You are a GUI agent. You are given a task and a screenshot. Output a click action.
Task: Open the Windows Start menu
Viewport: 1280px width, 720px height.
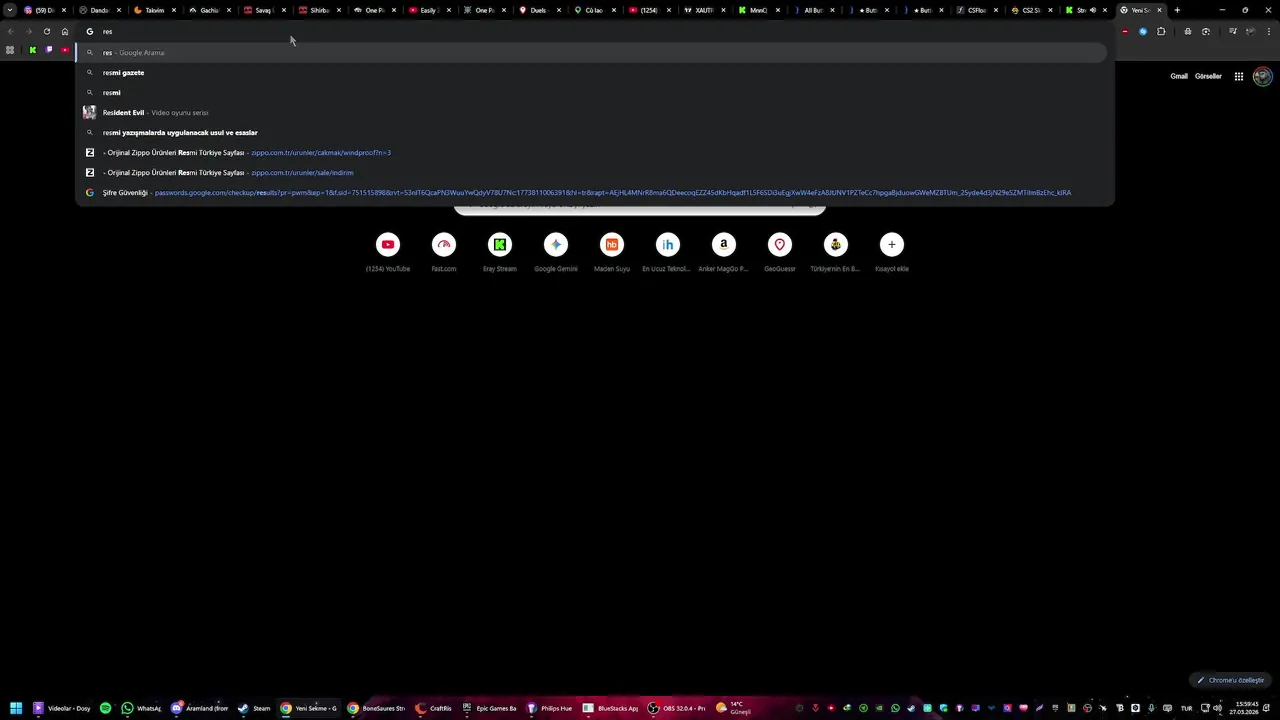tap(16, 708)
